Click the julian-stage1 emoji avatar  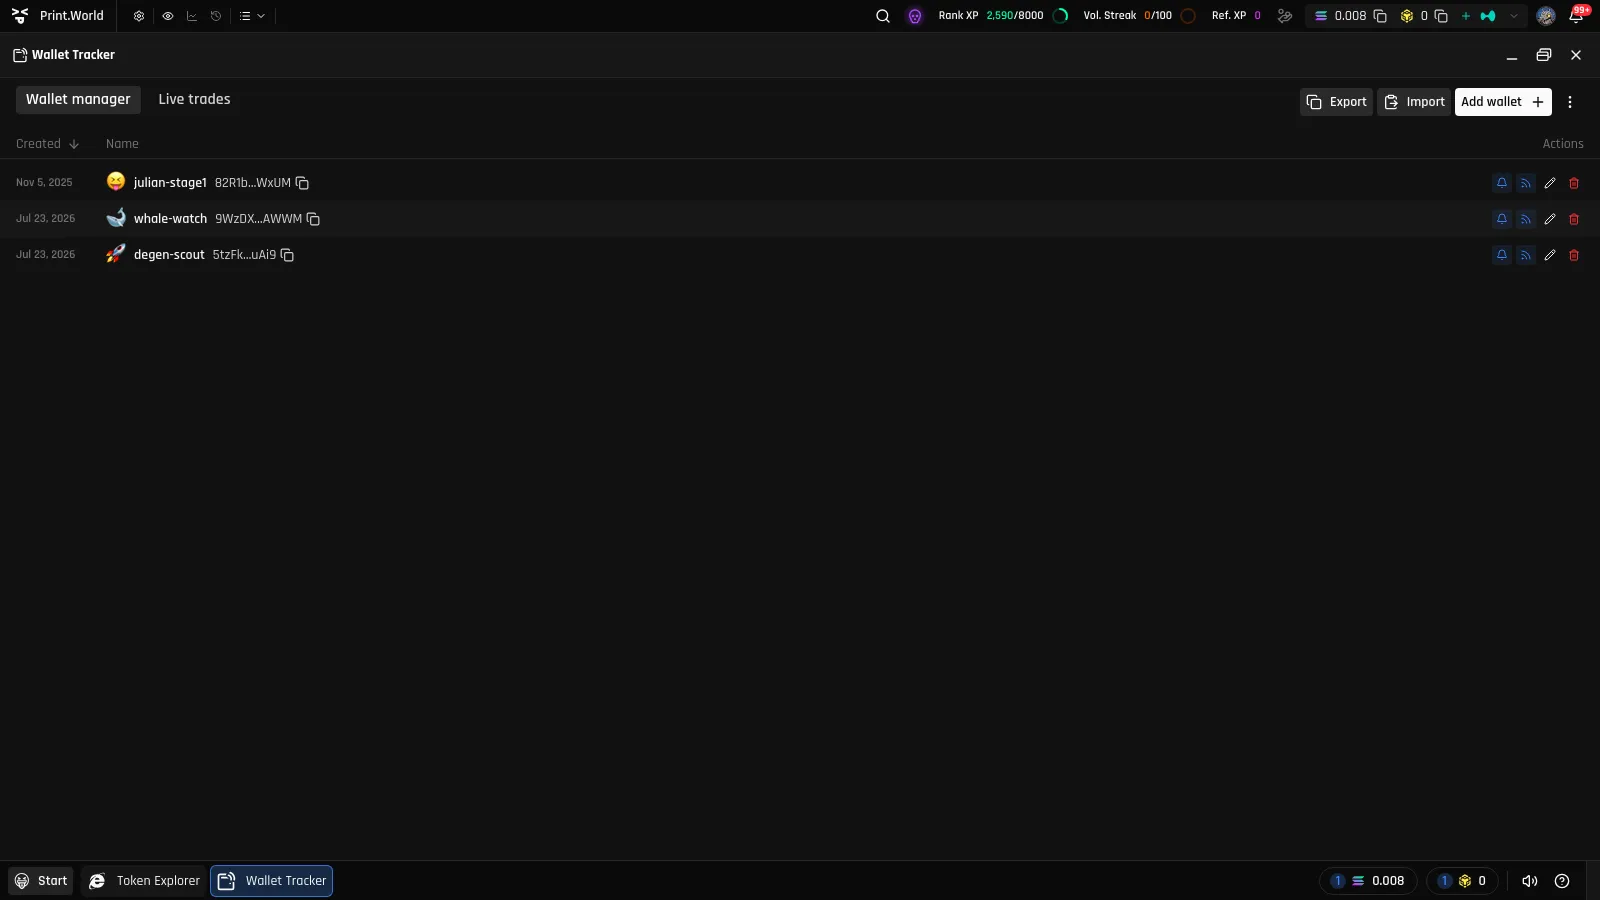tap(116, 181)
